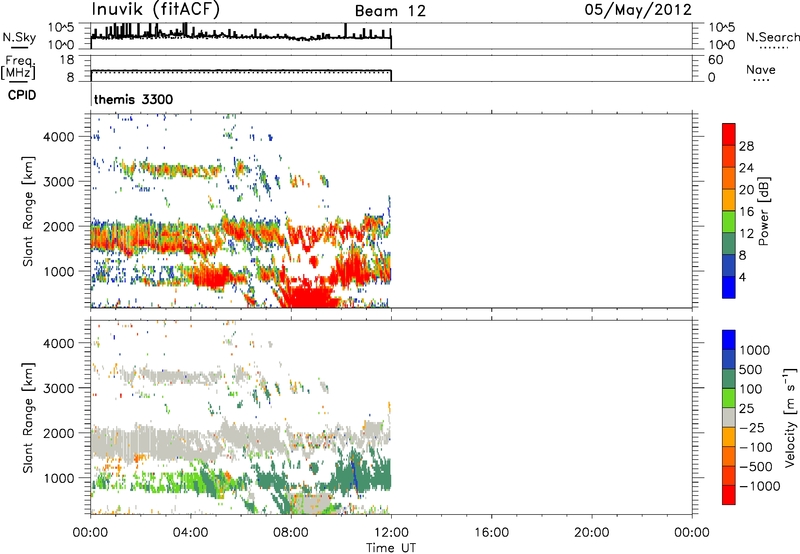
Task: Click the "16" label on the power colorbar
Action: pyautogui.click(x=746, y=211)
